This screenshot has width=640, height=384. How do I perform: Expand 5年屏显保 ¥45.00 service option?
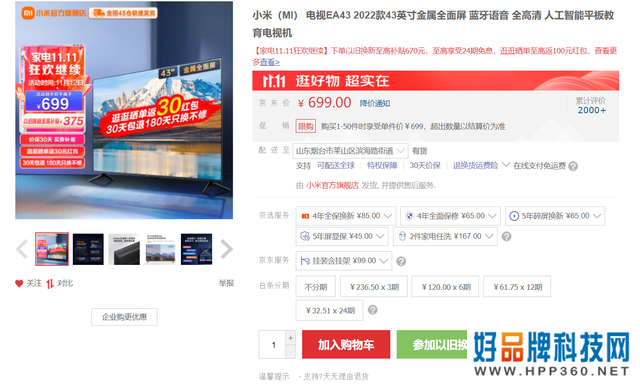(x=342, y=236)
